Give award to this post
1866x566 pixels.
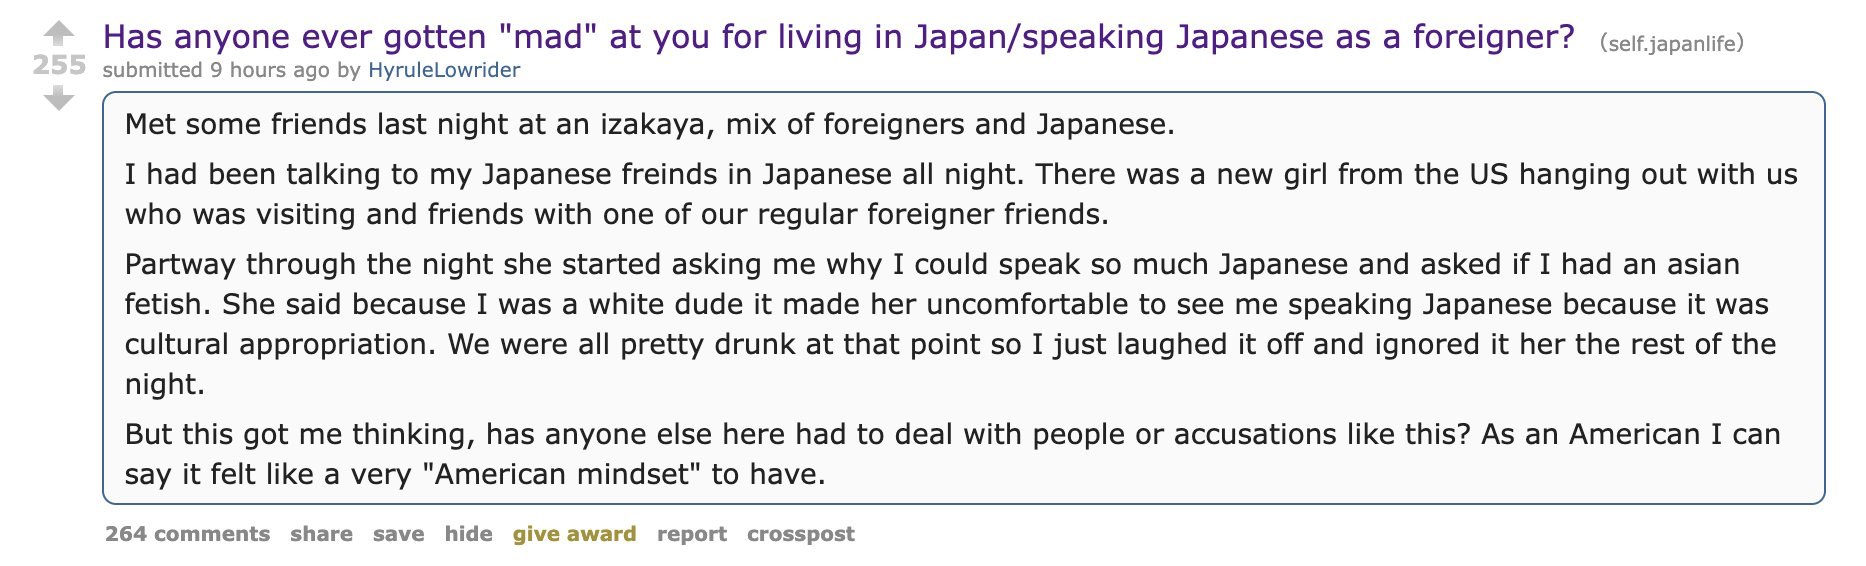pos(574,534)
